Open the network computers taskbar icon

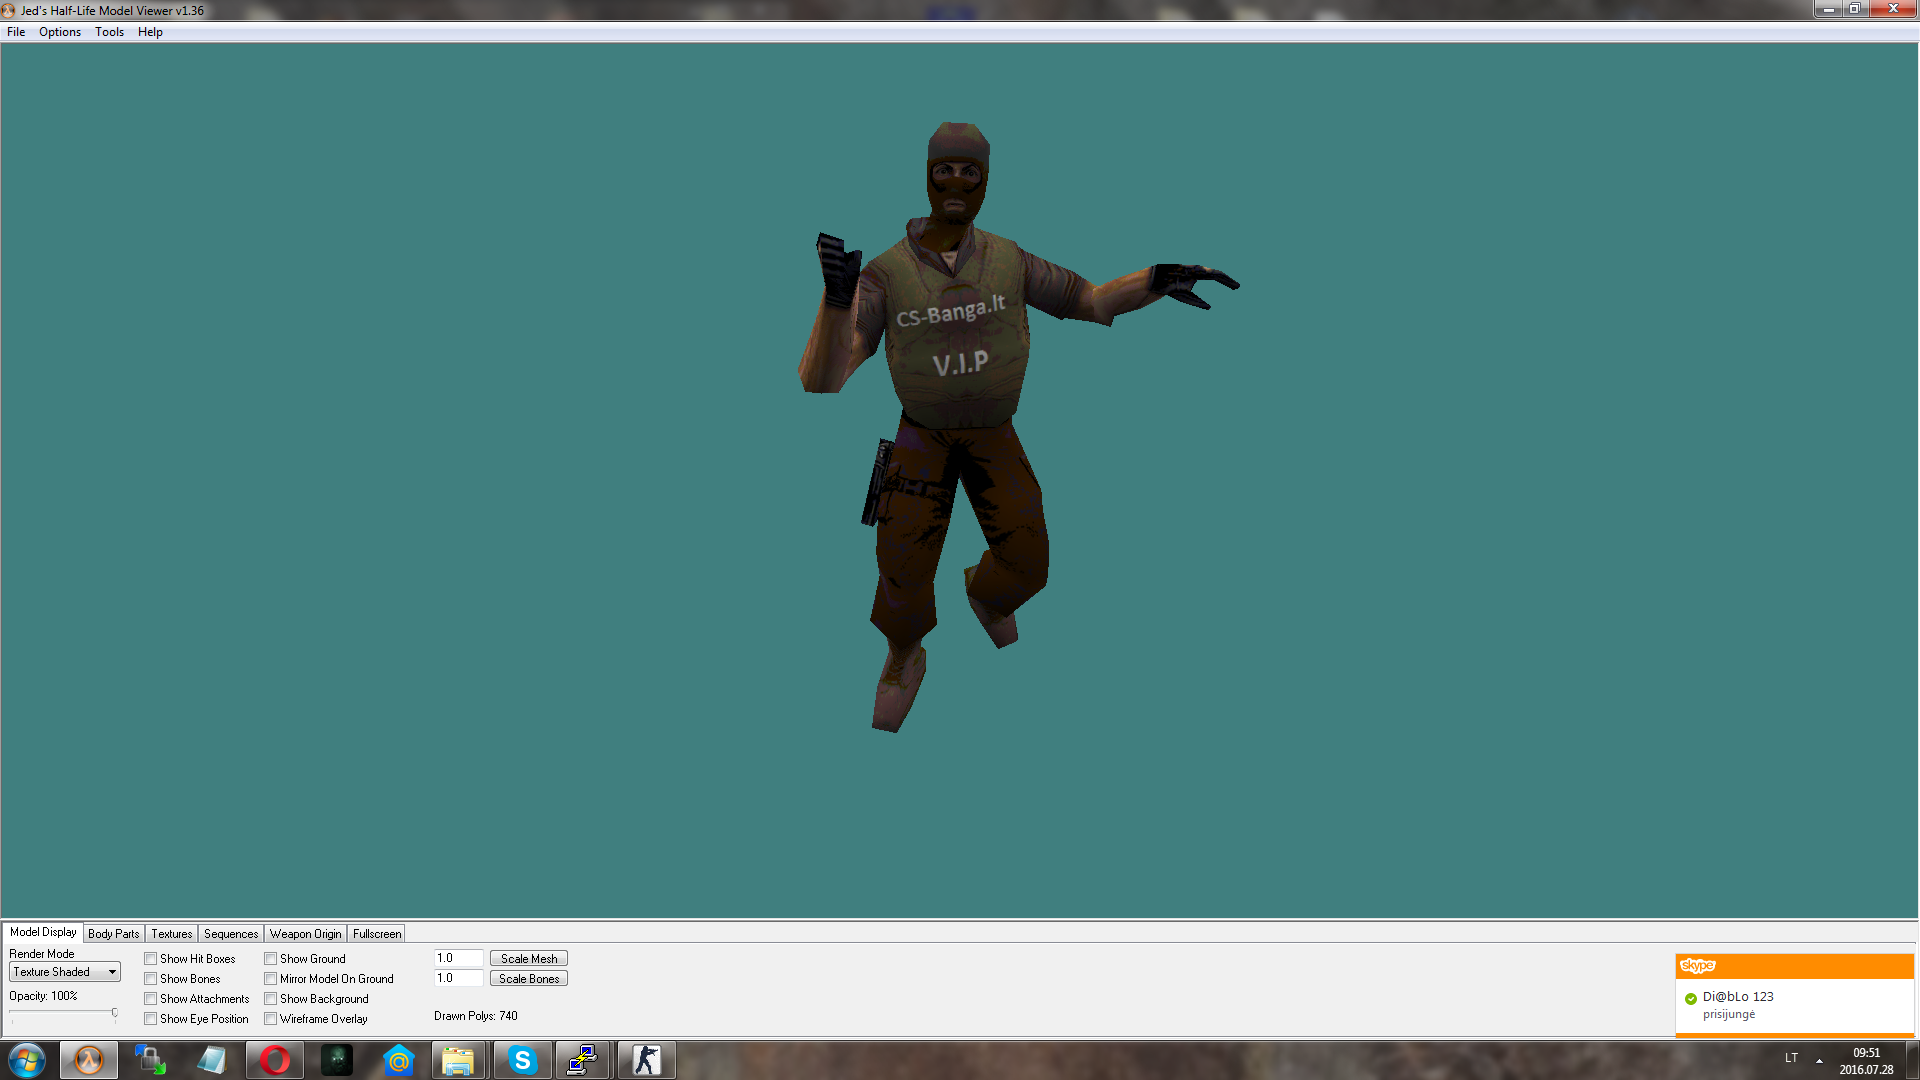582,1060
